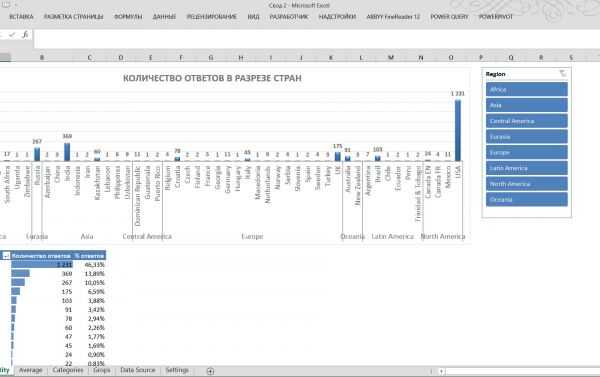This screenshot has width=600, height=377.
Task: Click the chart title КОЛИЧЕСТВО ОТВЕТОВ В РАЗРЕЗЕ СТРАН
Action: [x=212, y=78]
